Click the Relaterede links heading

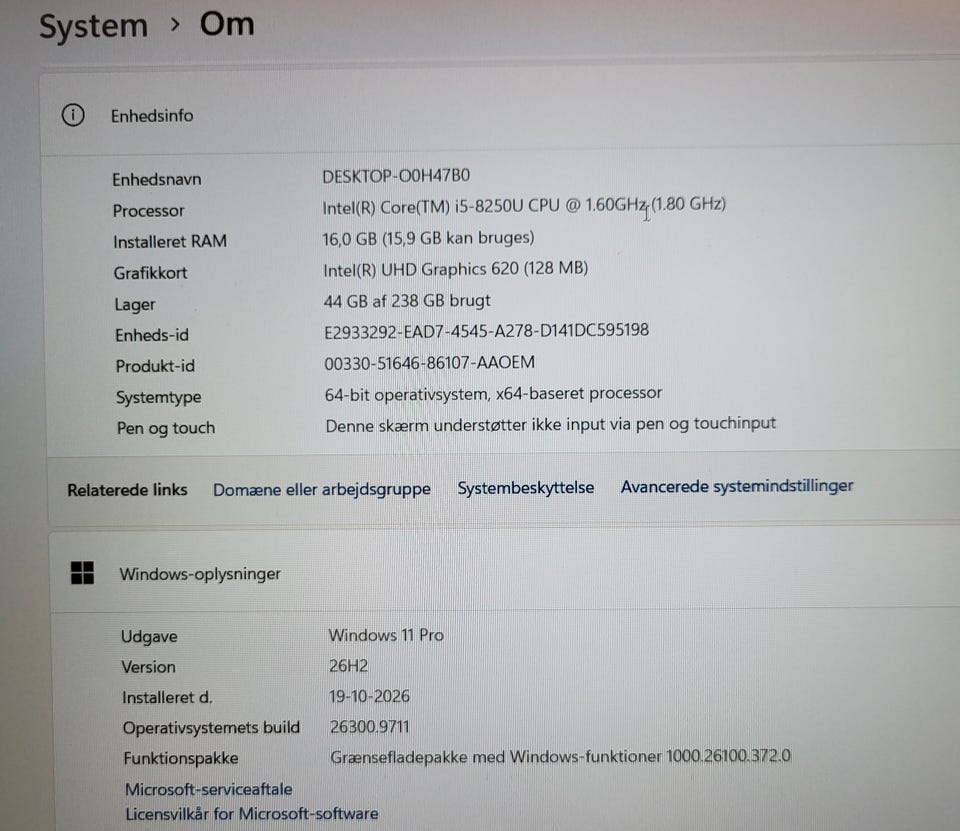click(x=127, y=490)
